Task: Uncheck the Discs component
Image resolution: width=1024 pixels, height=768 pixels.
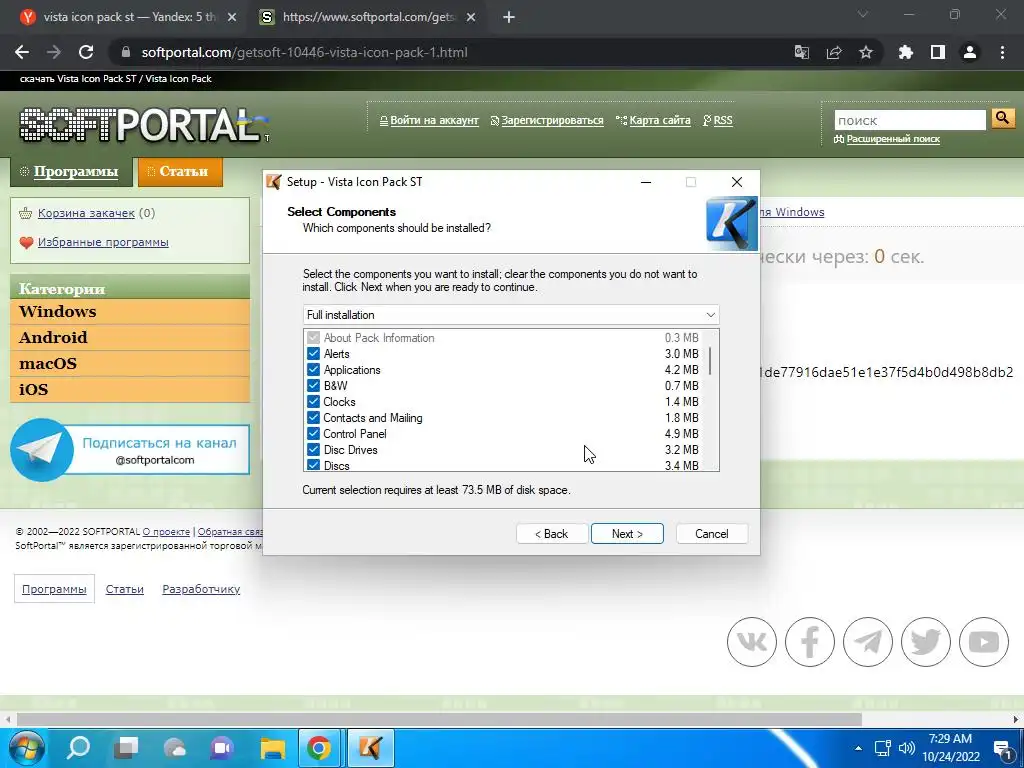Action: pyautogui.click(x=313, y=465)
